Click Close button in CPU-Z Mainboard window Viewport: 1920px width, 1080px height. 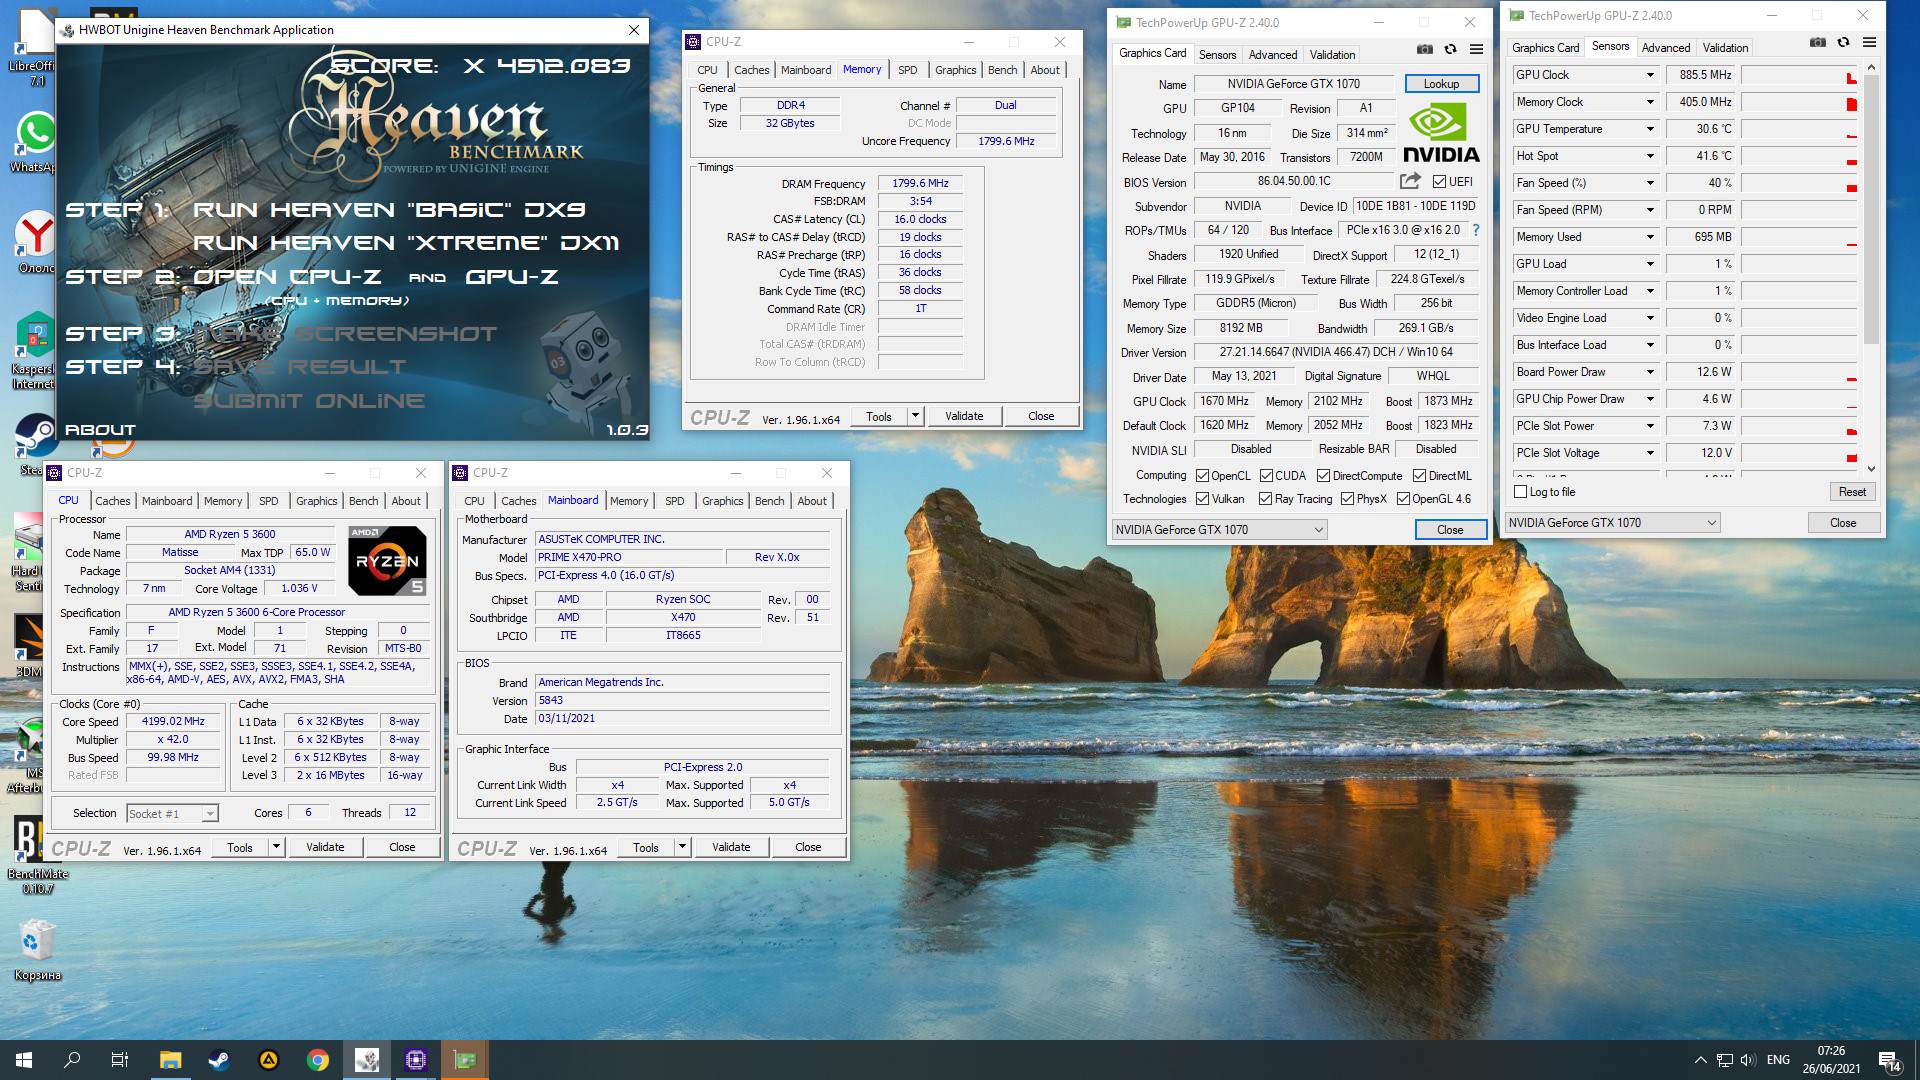tap(808, 847)
